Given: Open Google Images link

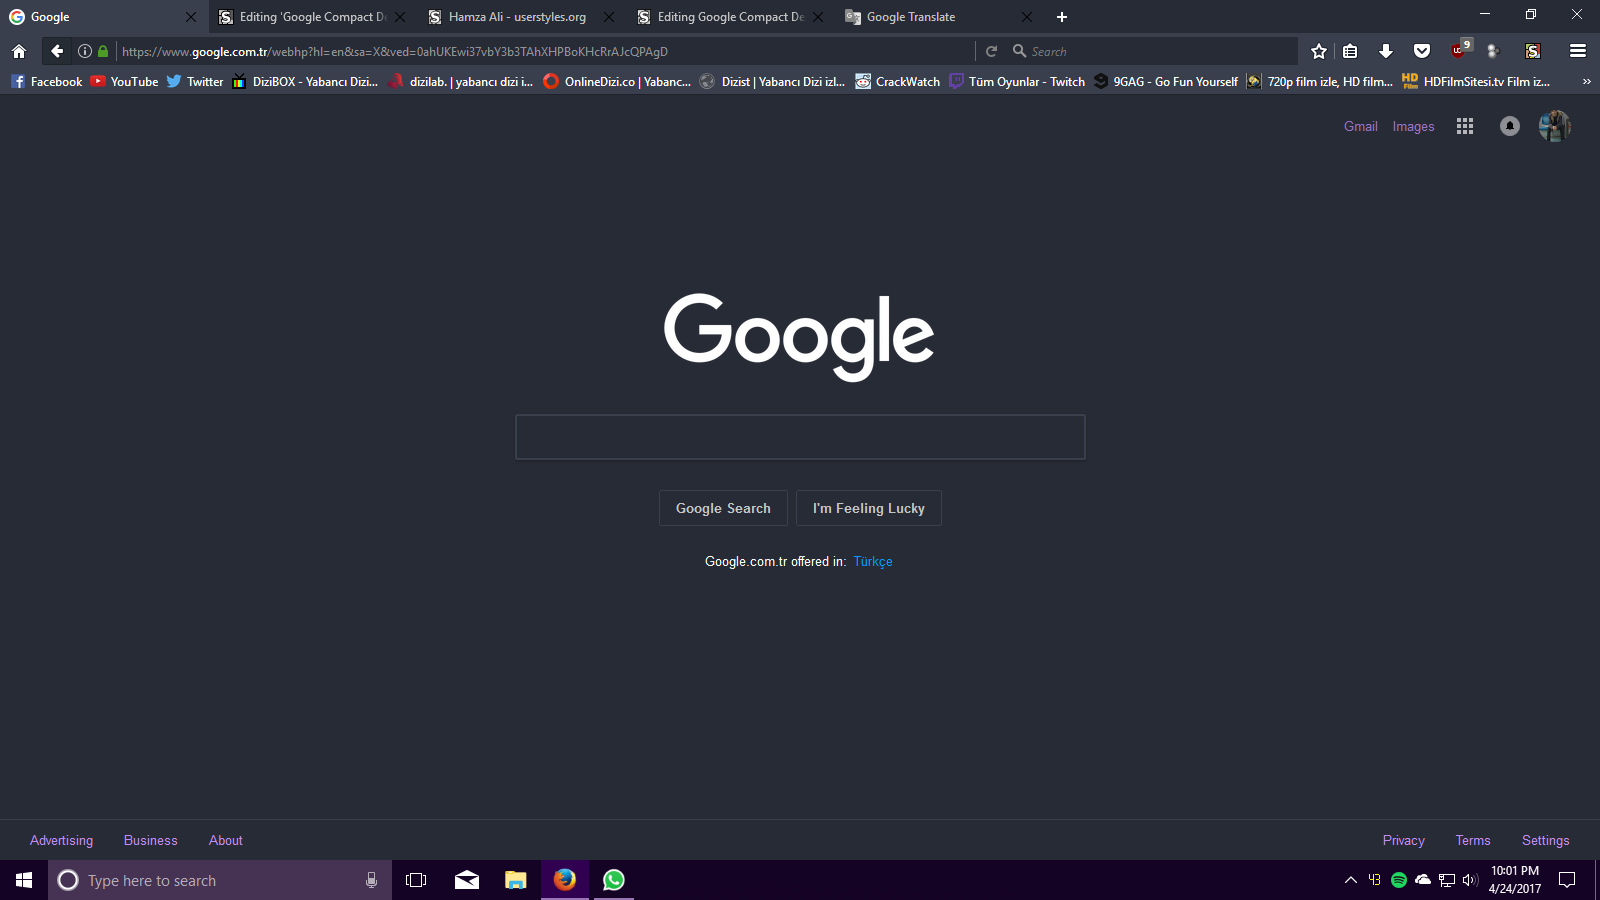Looking at the screenshot, I should tap(1413, 126).
